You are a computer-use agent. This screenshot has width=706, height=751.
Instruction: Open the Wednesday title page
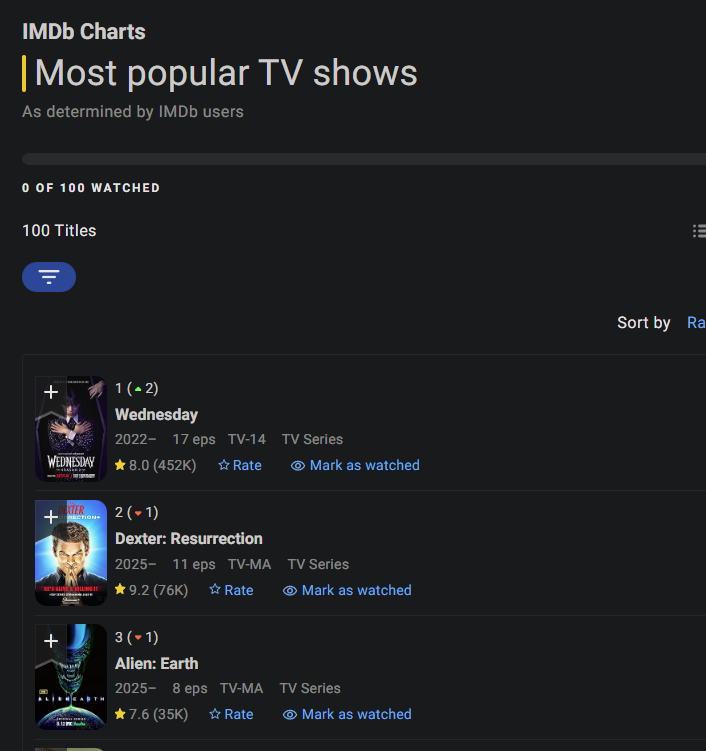coord(156,414)
